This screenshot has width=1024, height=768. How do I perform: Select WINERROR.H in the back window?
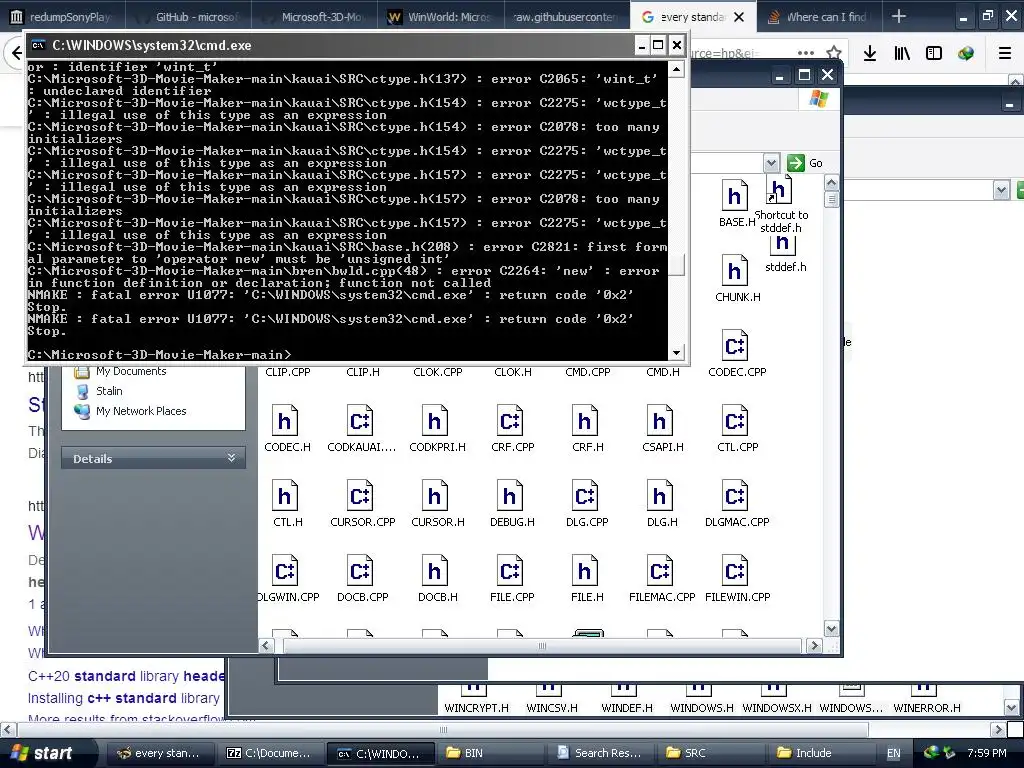coord(926,699)
